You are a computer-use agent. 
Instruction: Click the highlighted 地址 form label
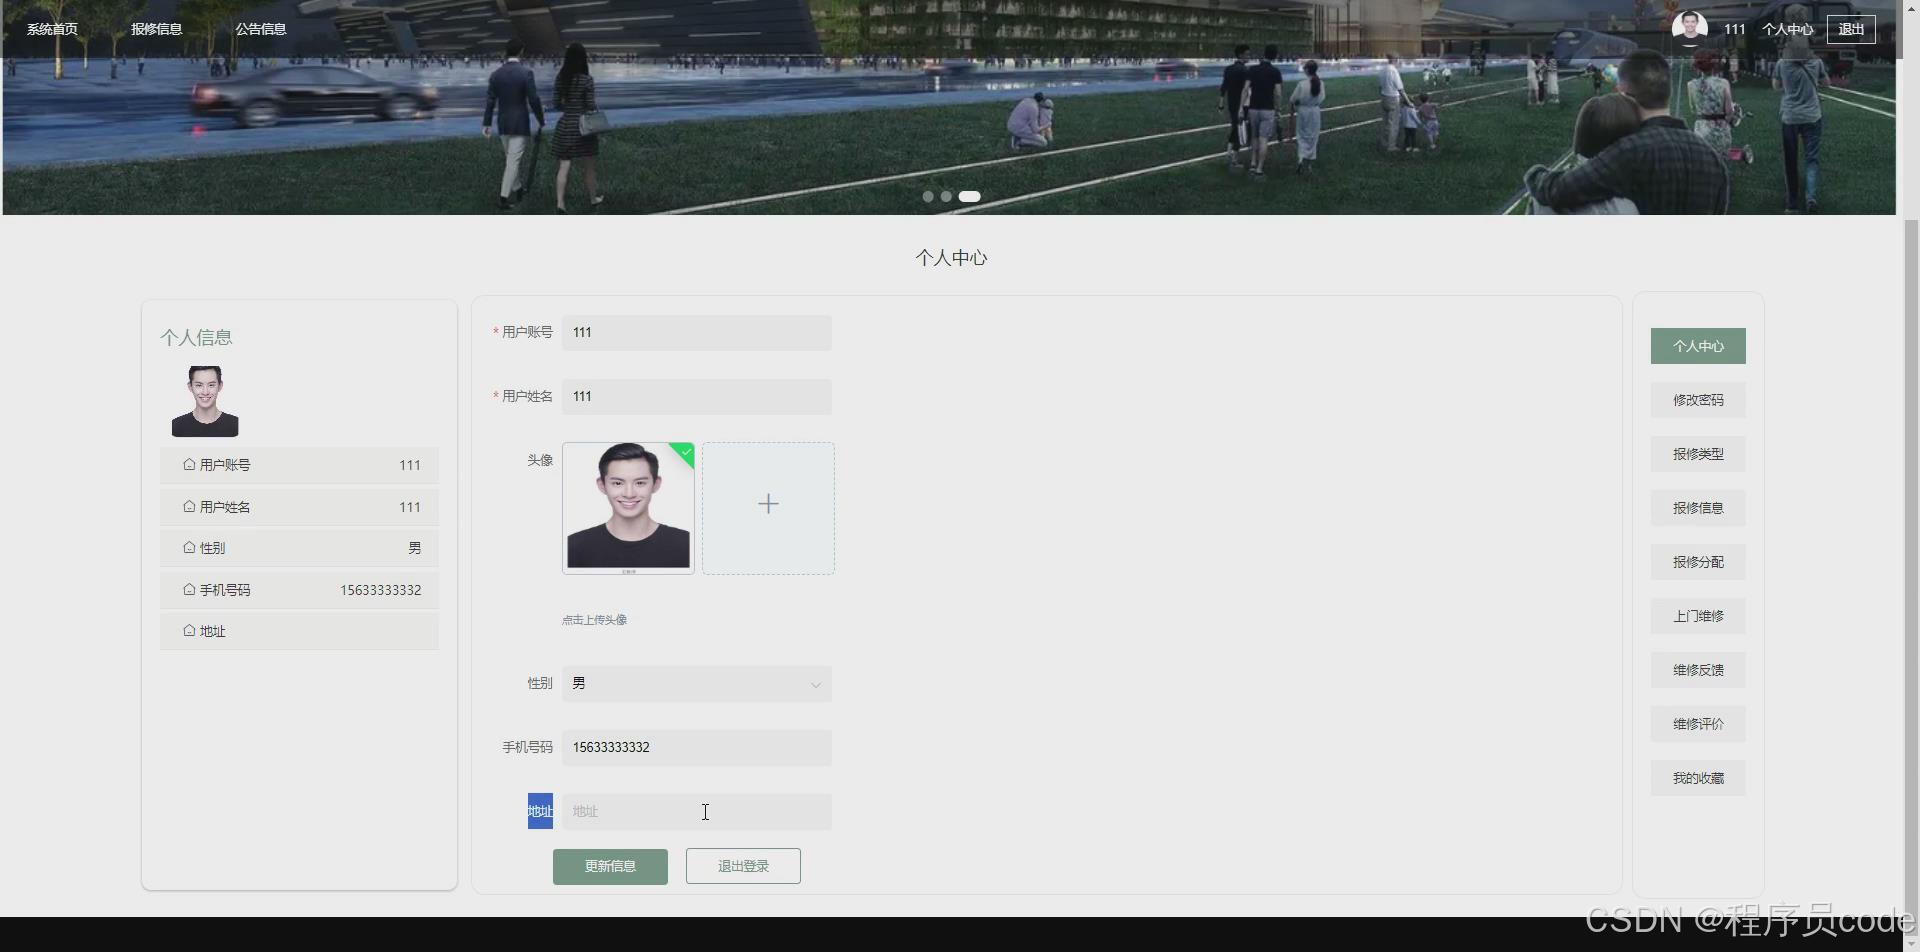coord(540,811)
